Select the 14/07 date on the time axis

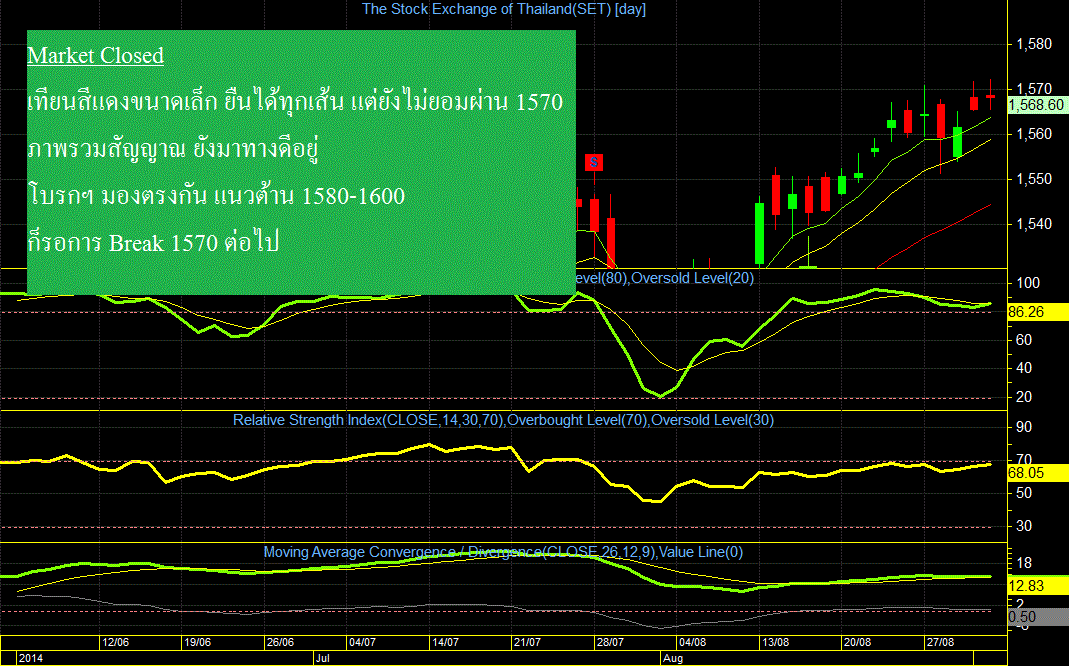coord(445,642)
